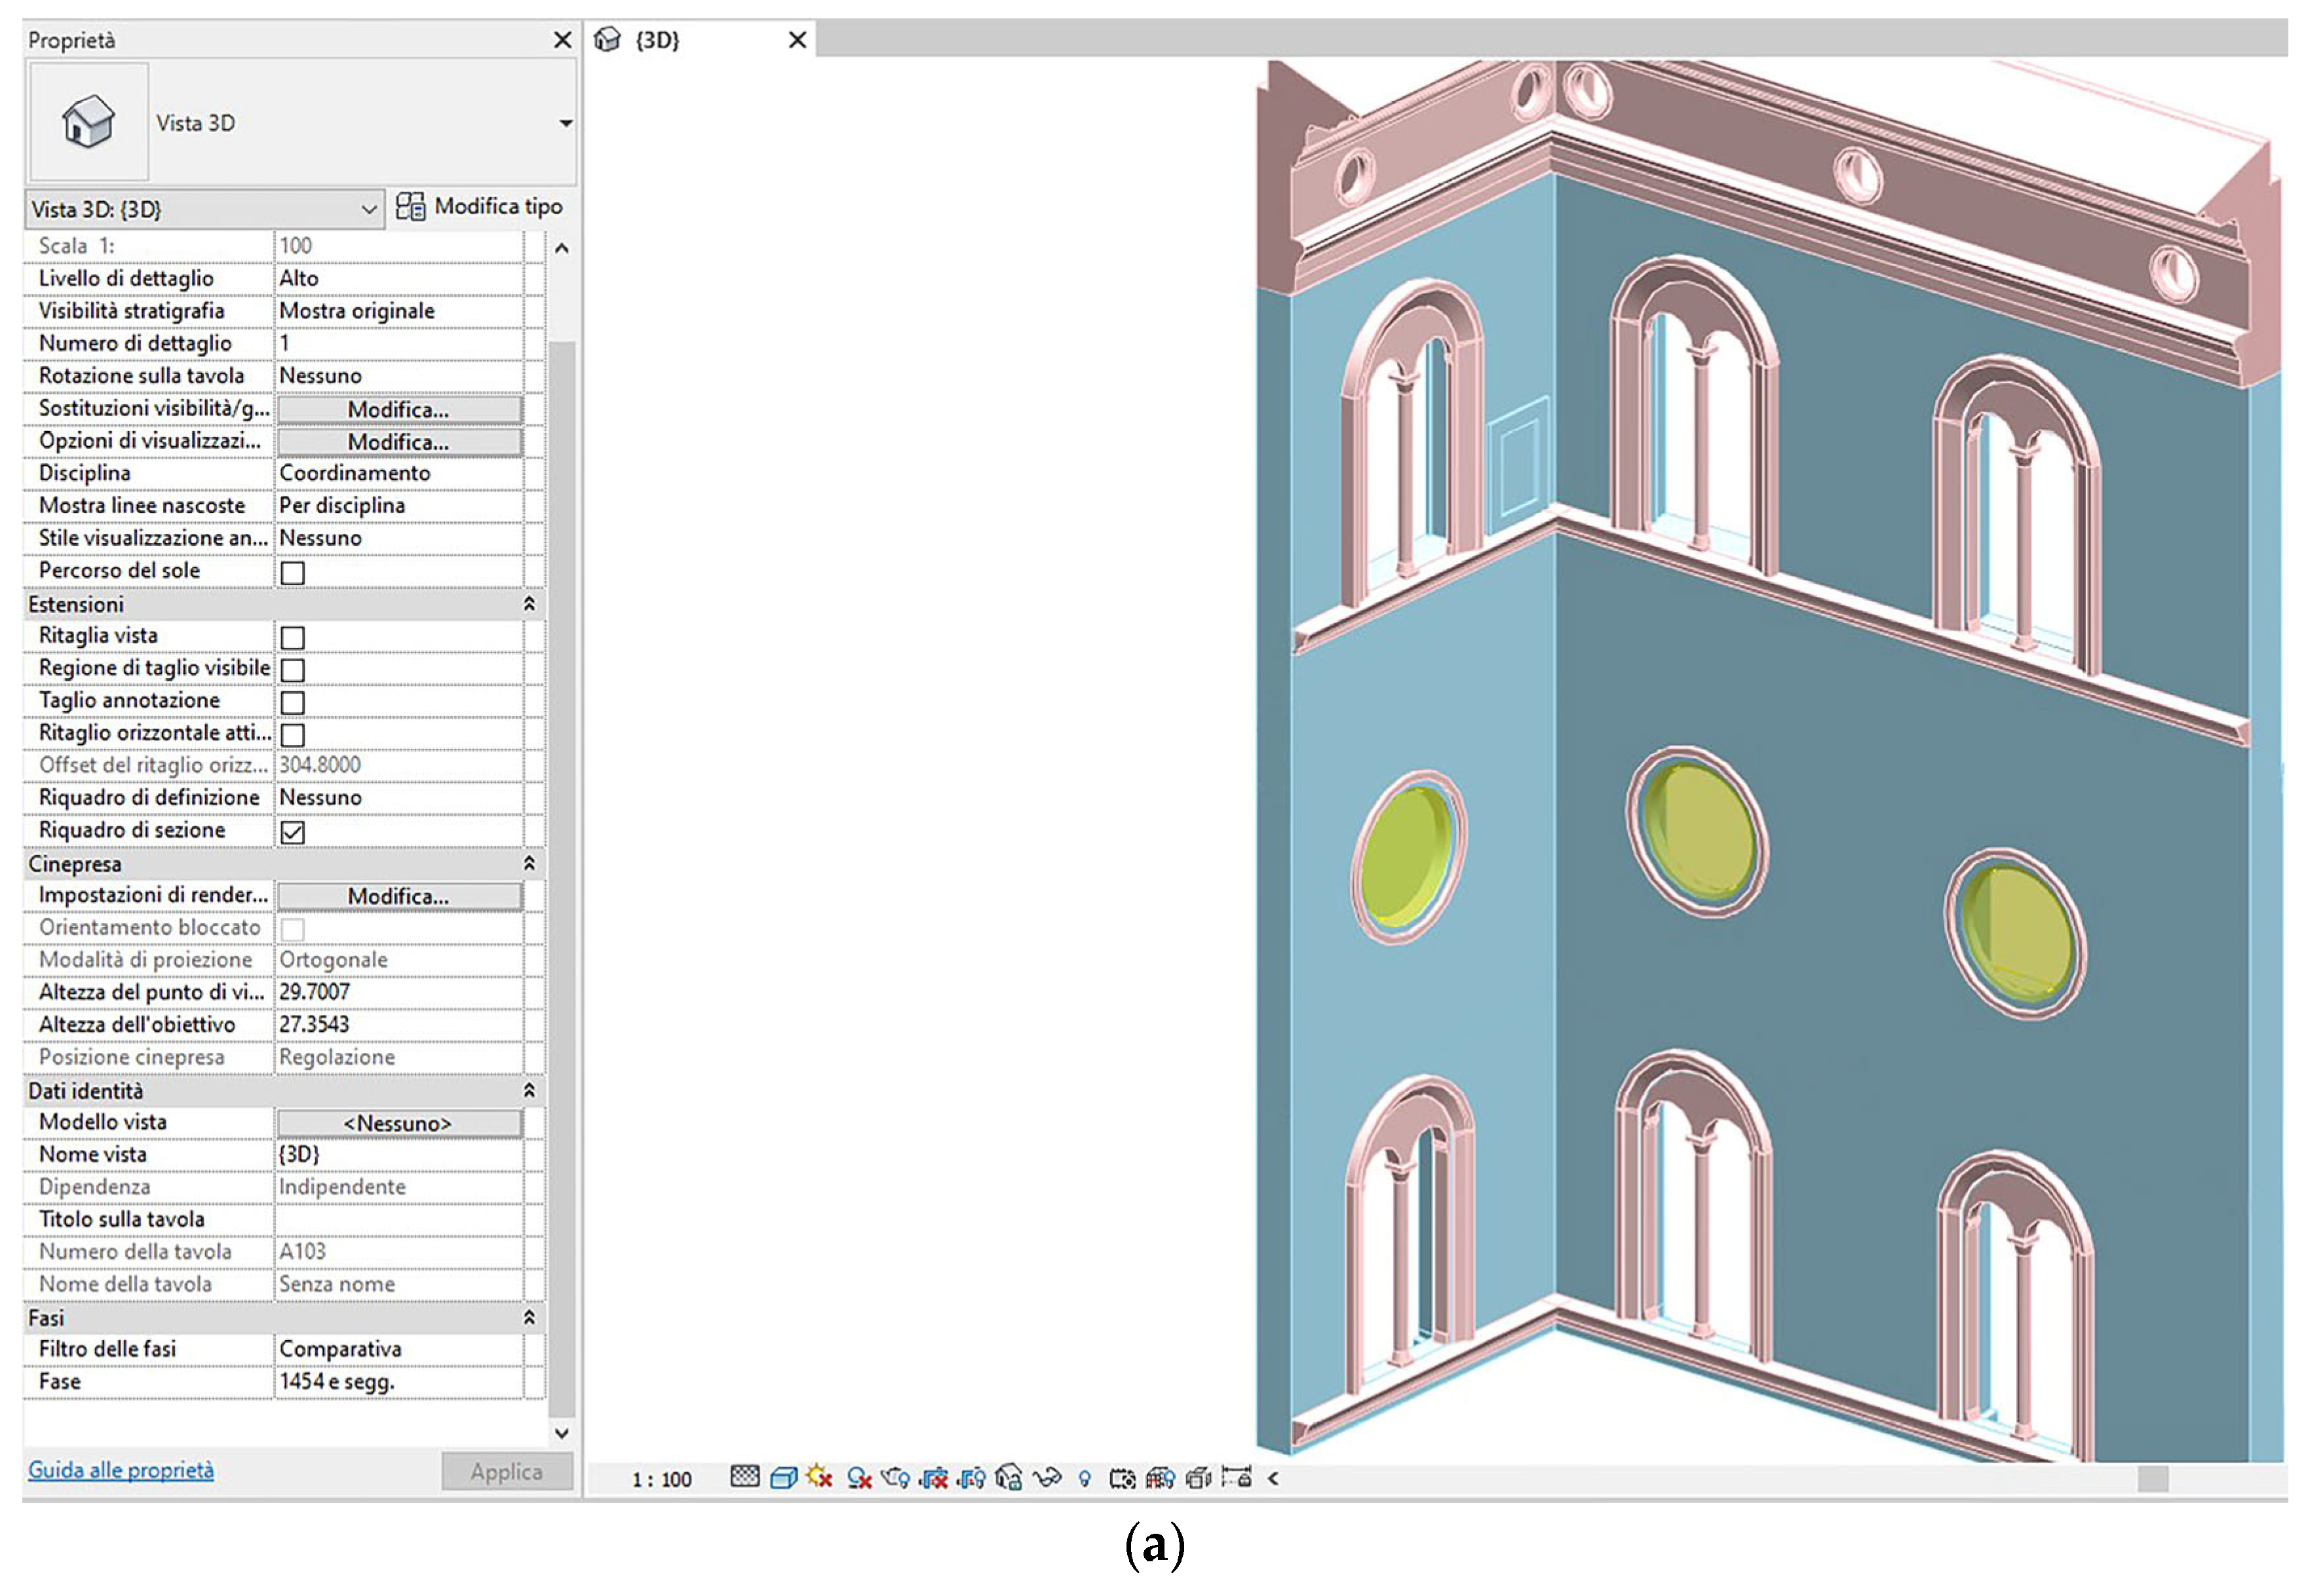Click the 1 : 100 view scale
2308x1596 pixels.
click(x=661, y=1479)
